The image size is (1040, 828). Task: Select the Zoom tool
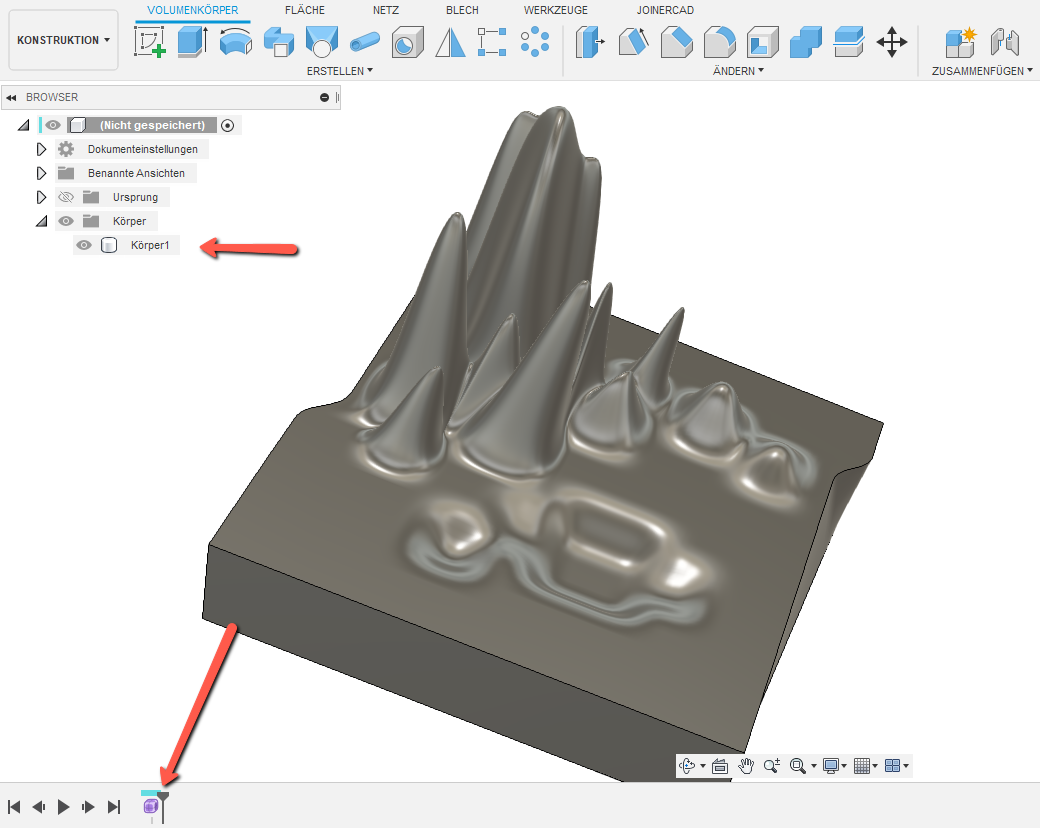coord(771,766)
